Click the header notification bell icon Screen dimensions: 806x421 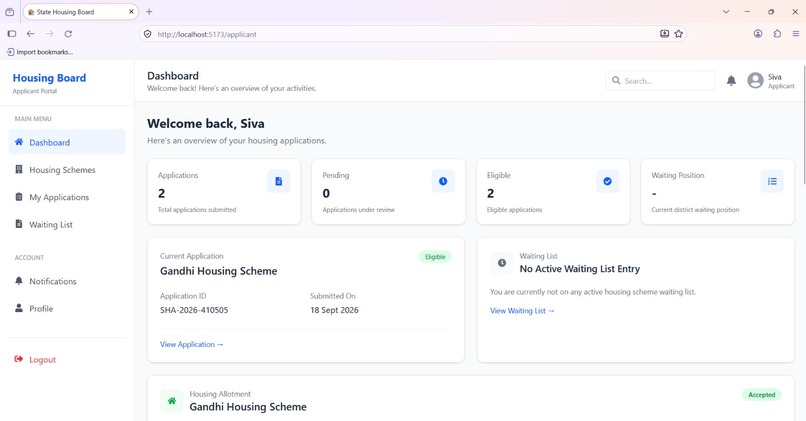(x=731, y=80)
